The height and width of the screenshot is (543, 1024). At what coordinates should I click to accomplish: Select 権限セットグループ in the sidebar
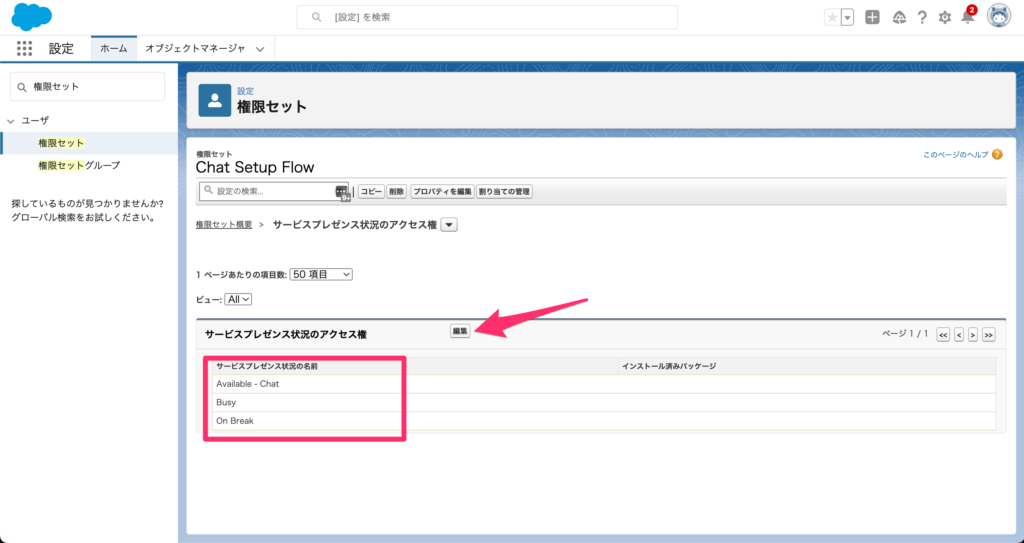click(x=79, y=165)
